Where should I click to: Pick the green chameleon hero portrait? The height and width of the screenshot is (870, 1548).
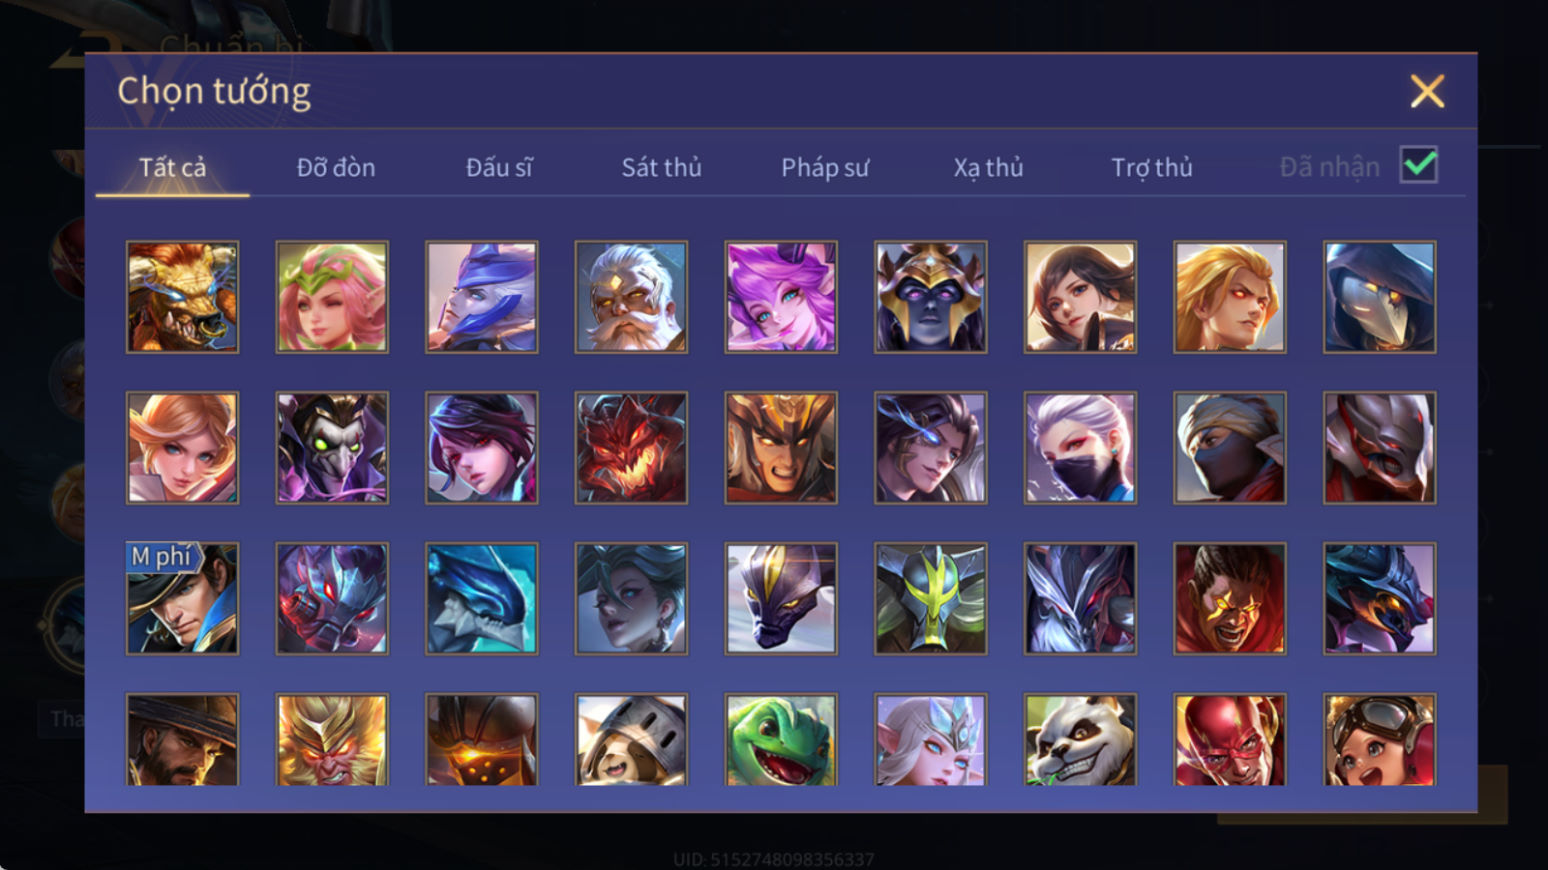tap(781, 740)
